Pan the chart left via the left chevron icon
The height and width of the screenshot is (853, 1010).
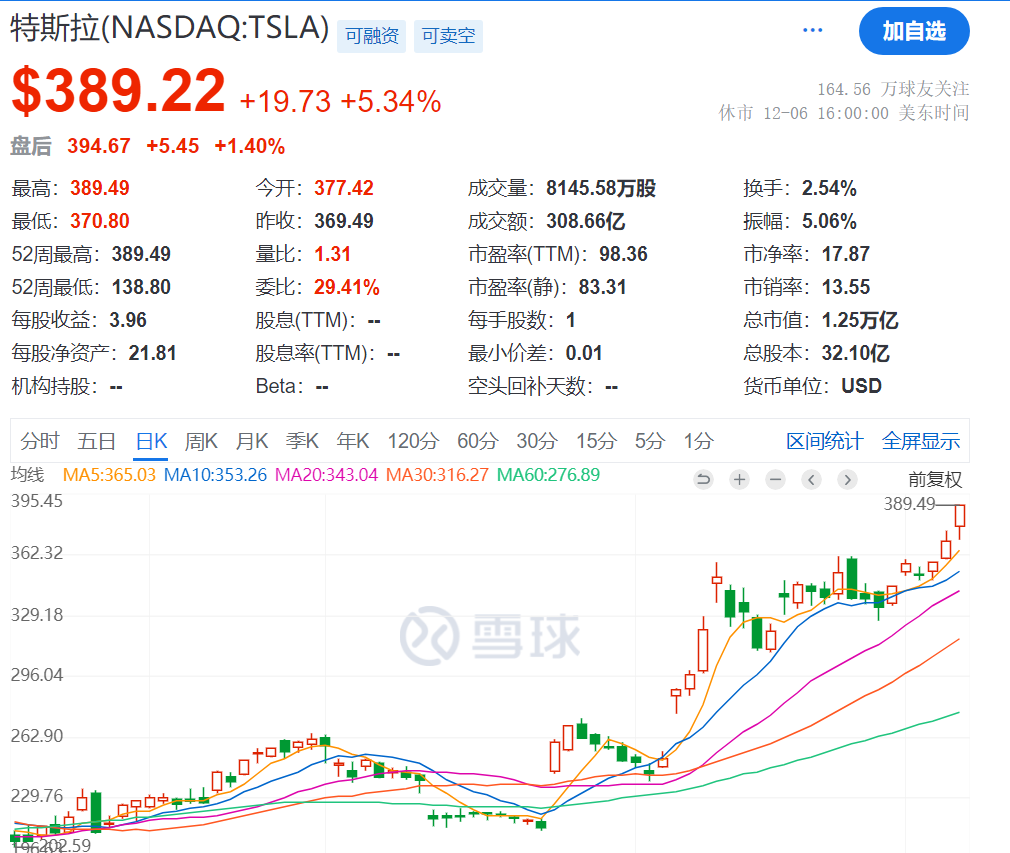811,479
